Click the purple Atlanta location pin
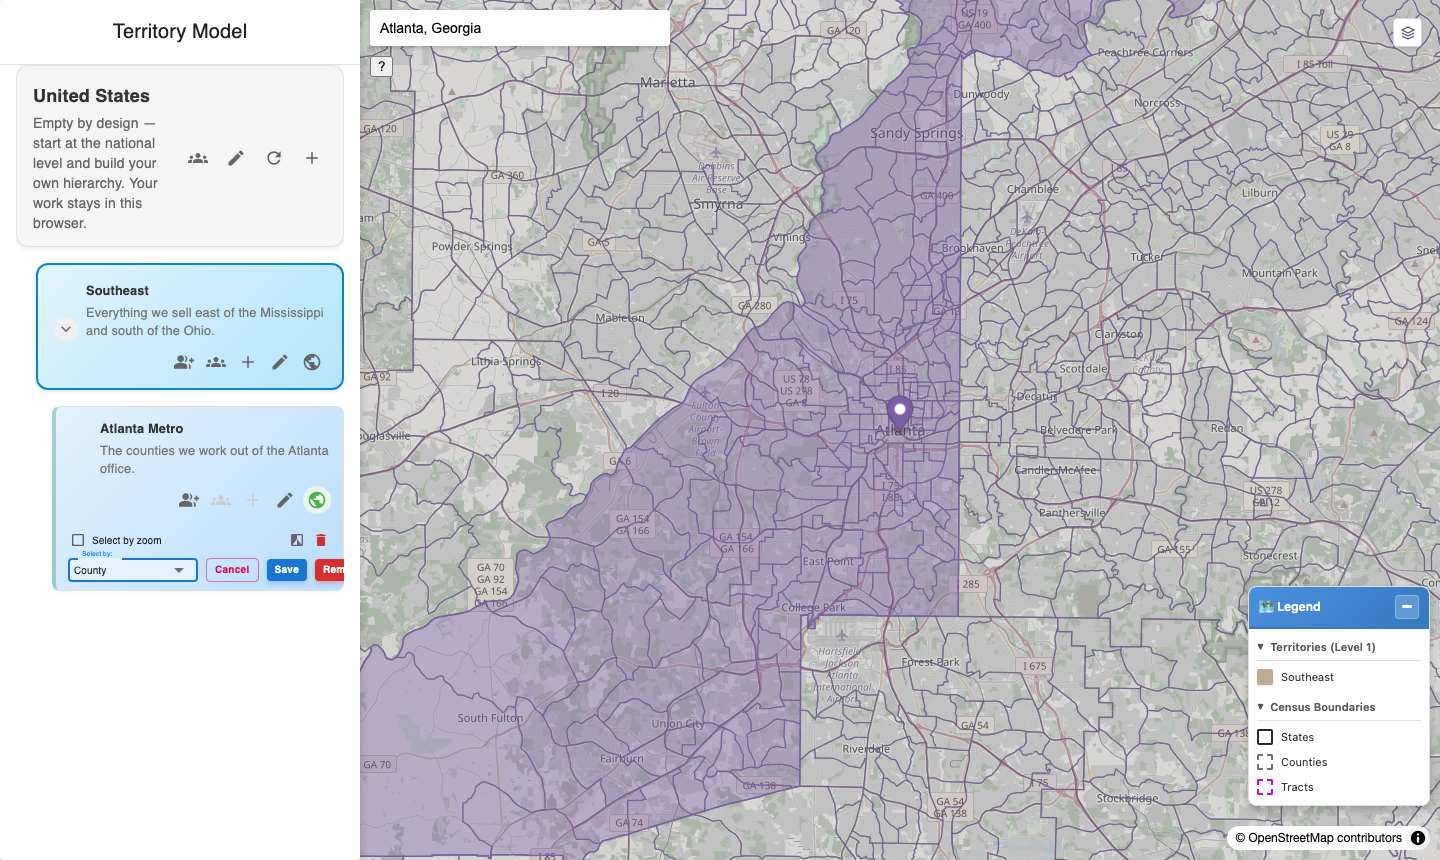This screenshot has width=1440, height=860. (x=900, y=412)
